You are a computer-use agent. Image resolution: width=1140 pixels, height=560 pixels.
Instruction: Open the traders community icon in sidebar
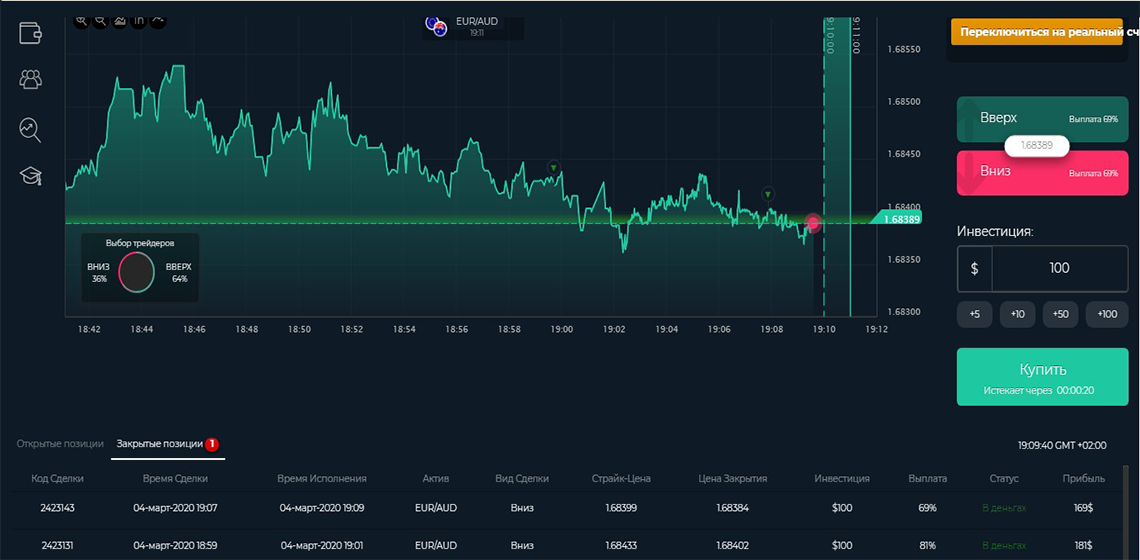(31, 79)
